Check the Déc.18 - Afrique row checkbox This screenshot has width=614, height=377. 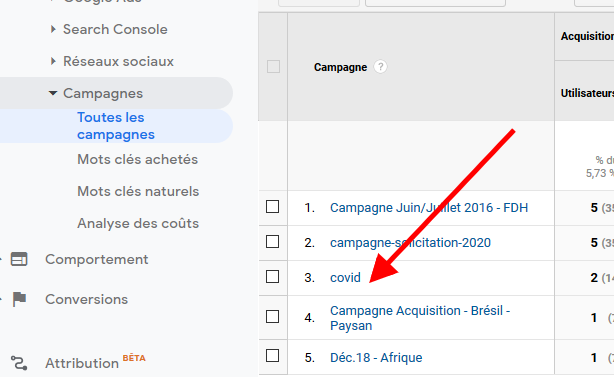click(x=273, y=356)
